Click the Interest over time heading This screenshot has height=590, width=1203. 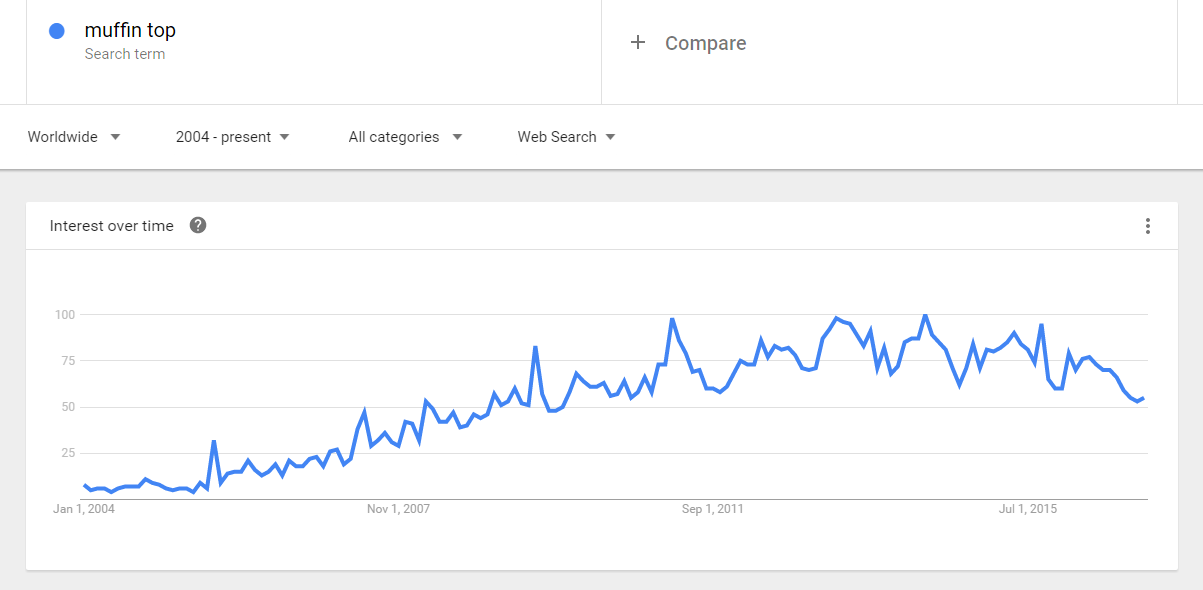[112, 226]
